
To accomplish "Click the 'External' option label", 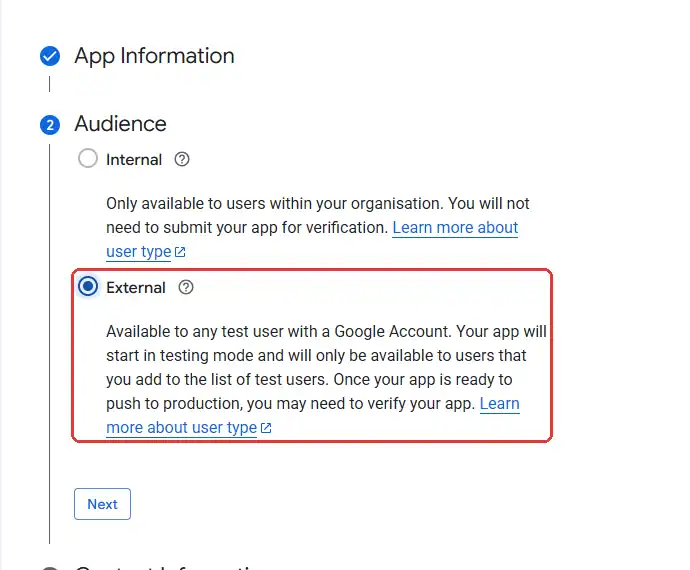I will tap(136, 287).
